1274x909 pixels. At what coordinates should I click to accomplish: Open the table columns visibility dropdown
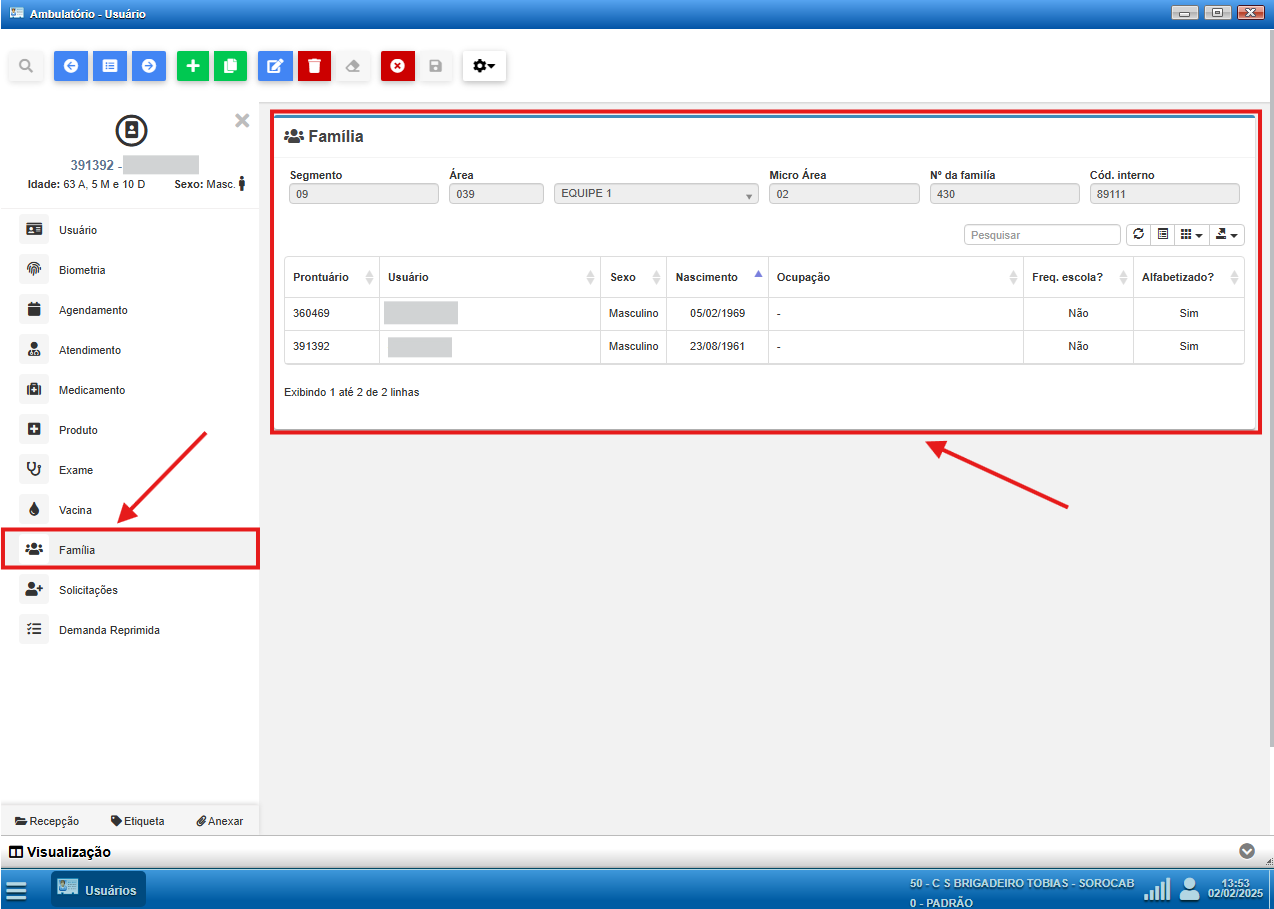[x=1189, y=234]
